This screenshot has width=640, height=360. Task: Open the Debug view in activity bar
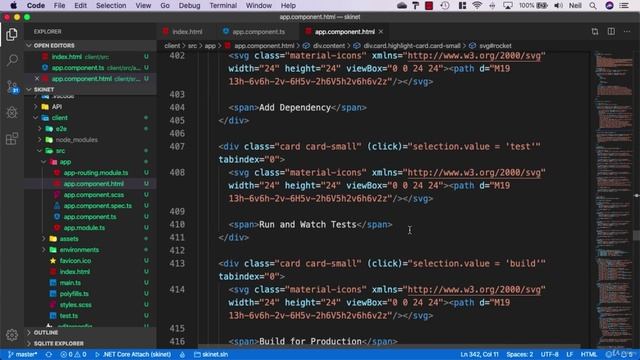(x=11, y=113)
